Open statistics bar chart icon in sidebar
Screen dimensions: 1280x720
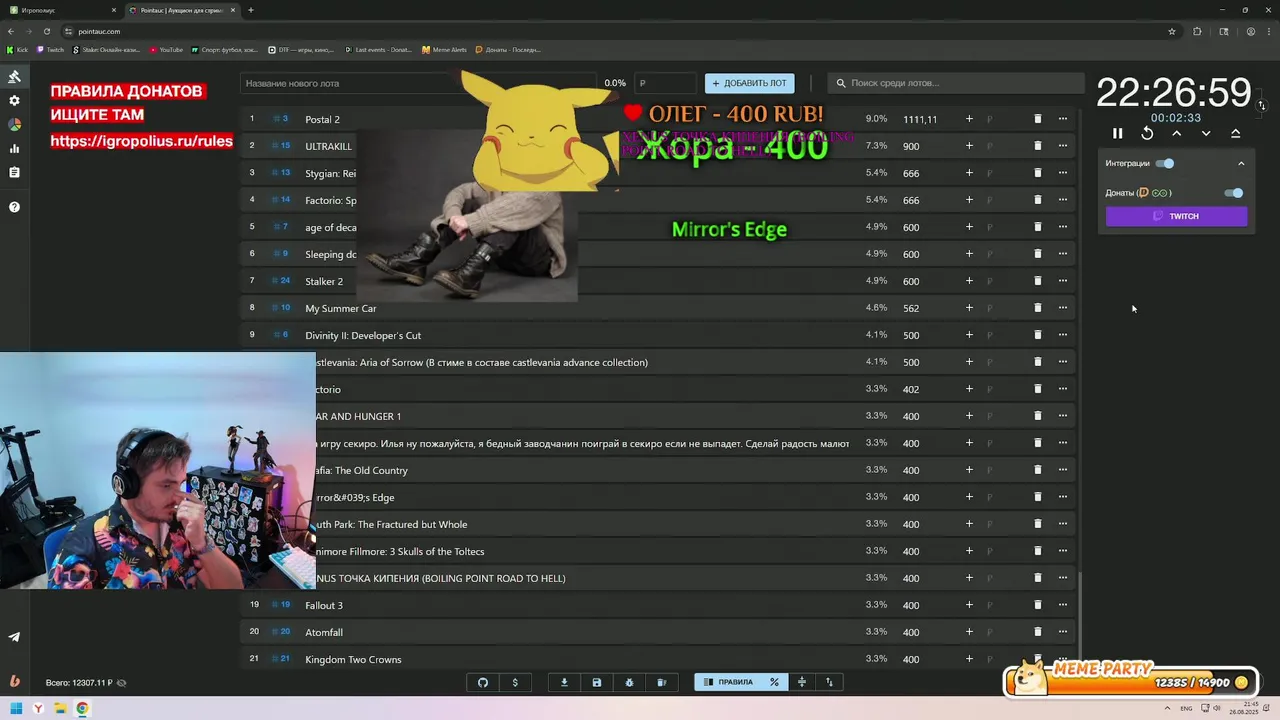(14, 149)
